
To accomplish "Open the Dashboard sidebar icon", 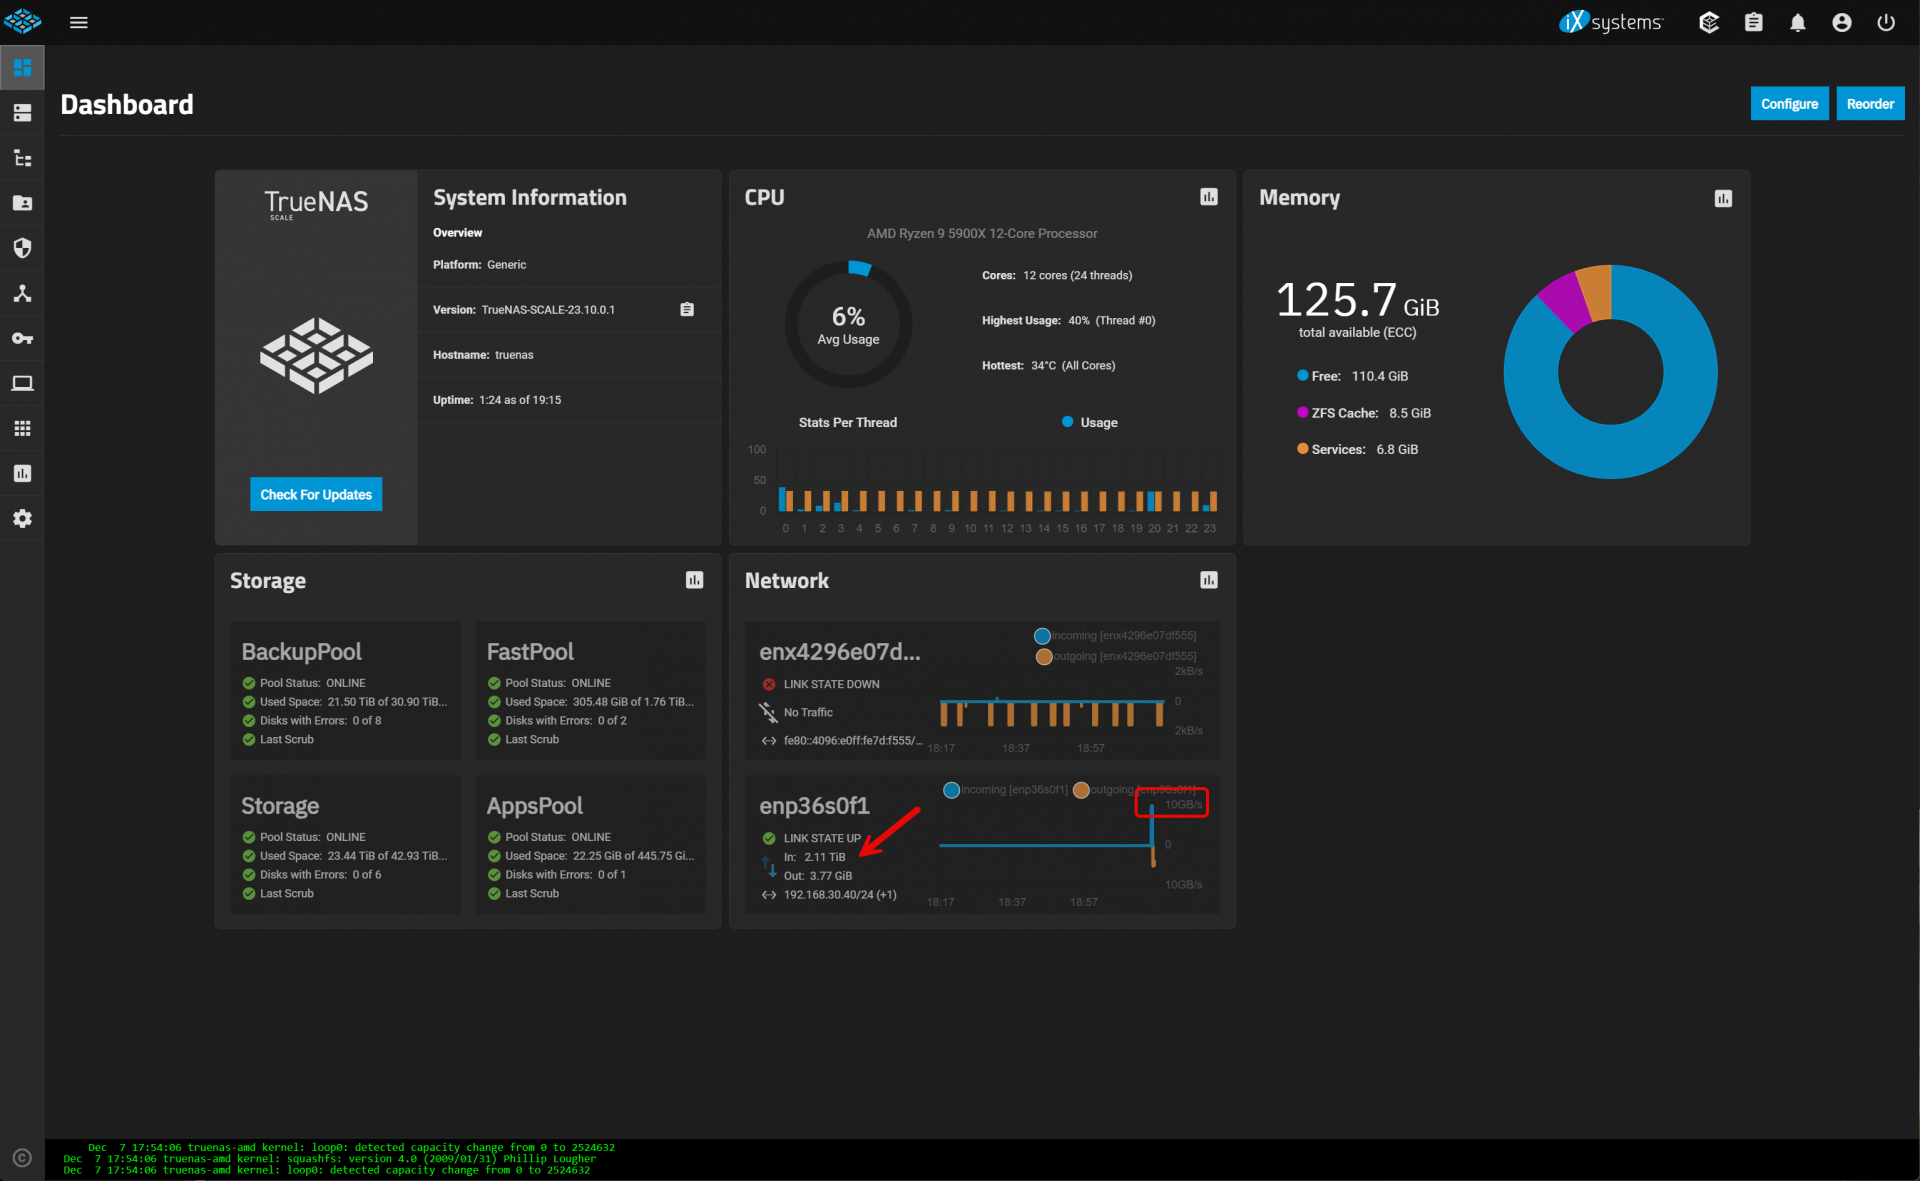I will pos(22,68).
